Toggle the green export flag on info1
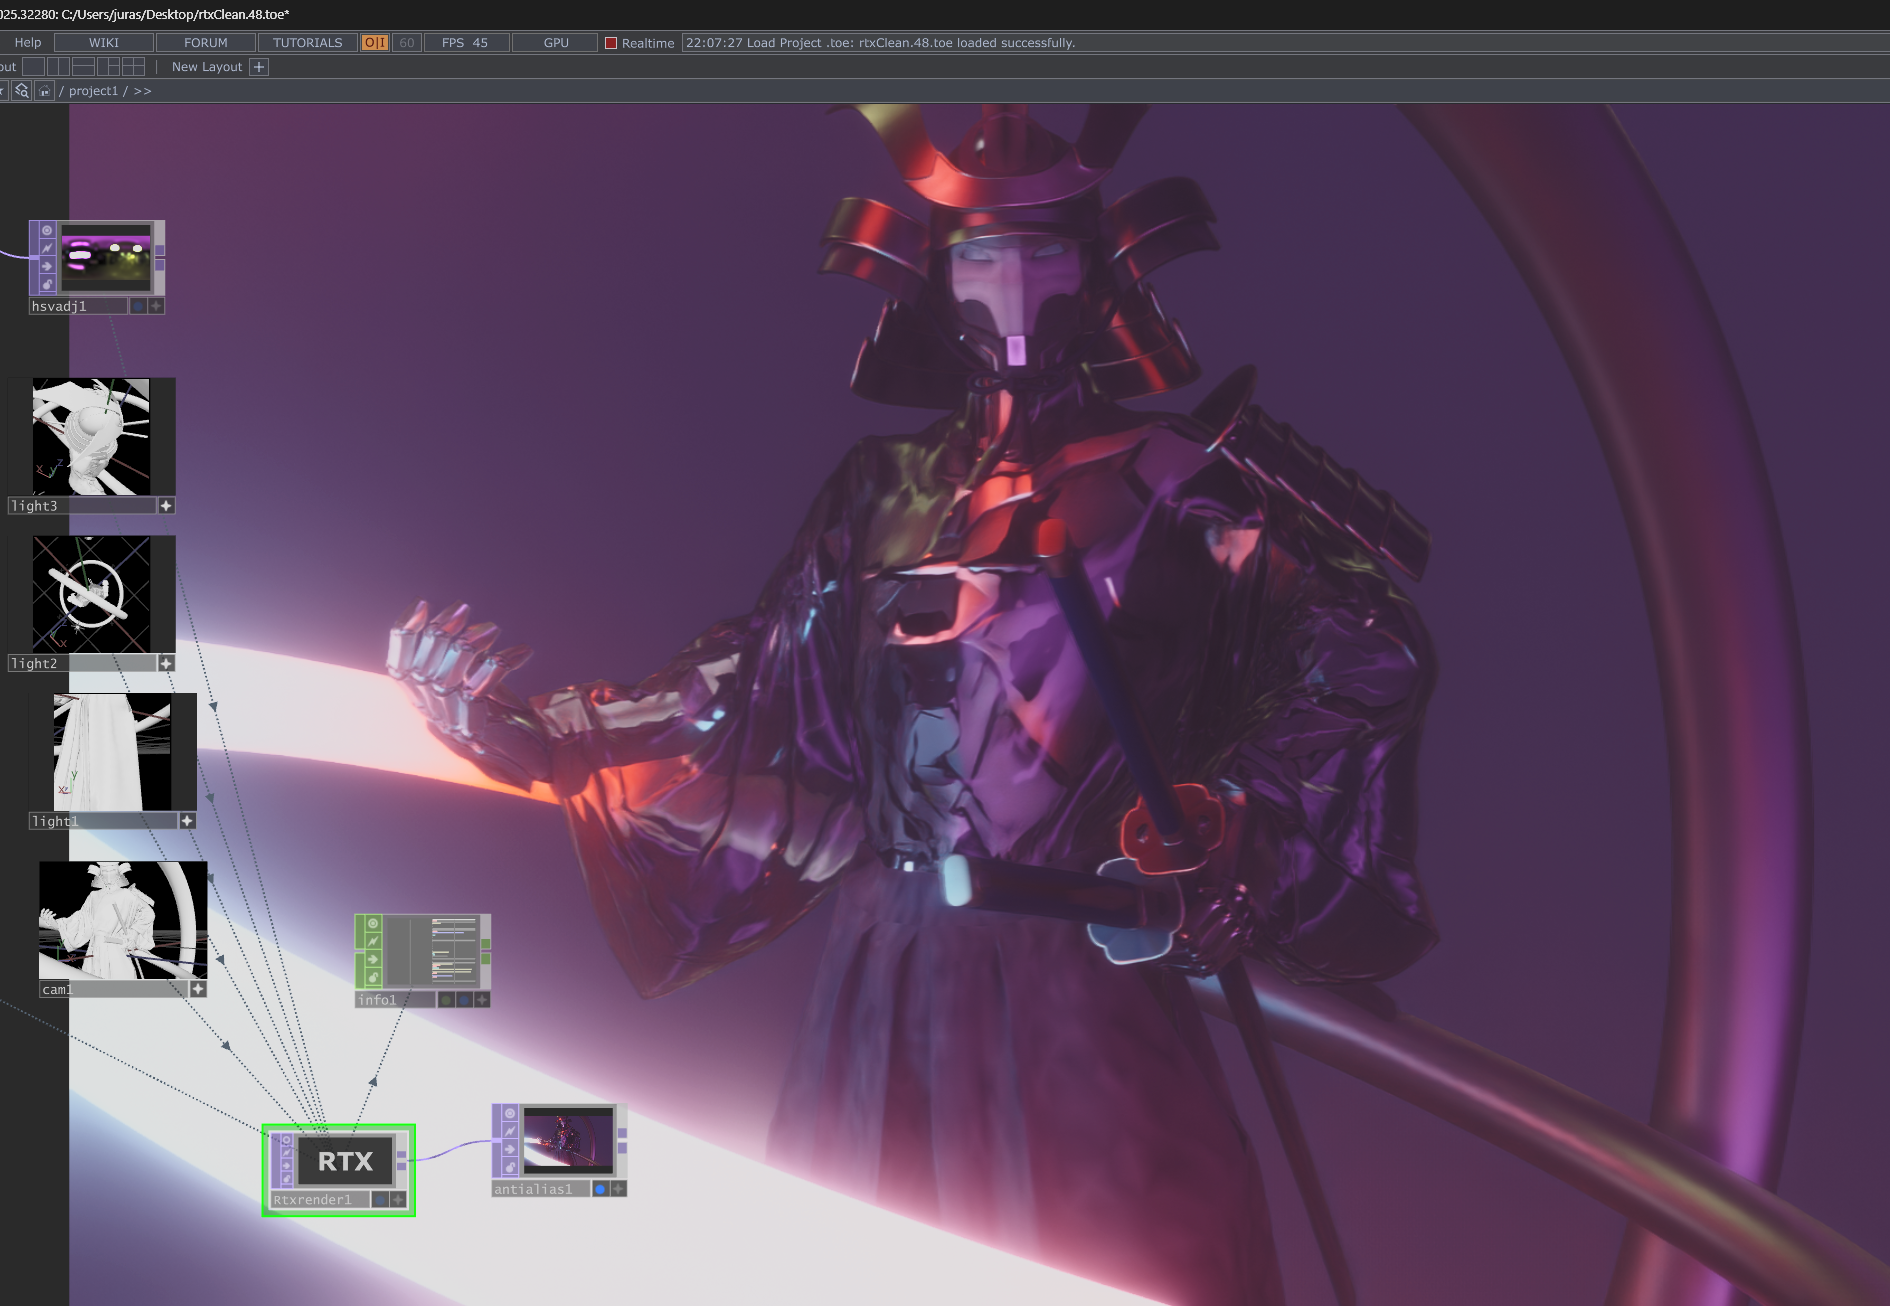Screen dimensions: 1890x1306 [x=446, y=1000]
